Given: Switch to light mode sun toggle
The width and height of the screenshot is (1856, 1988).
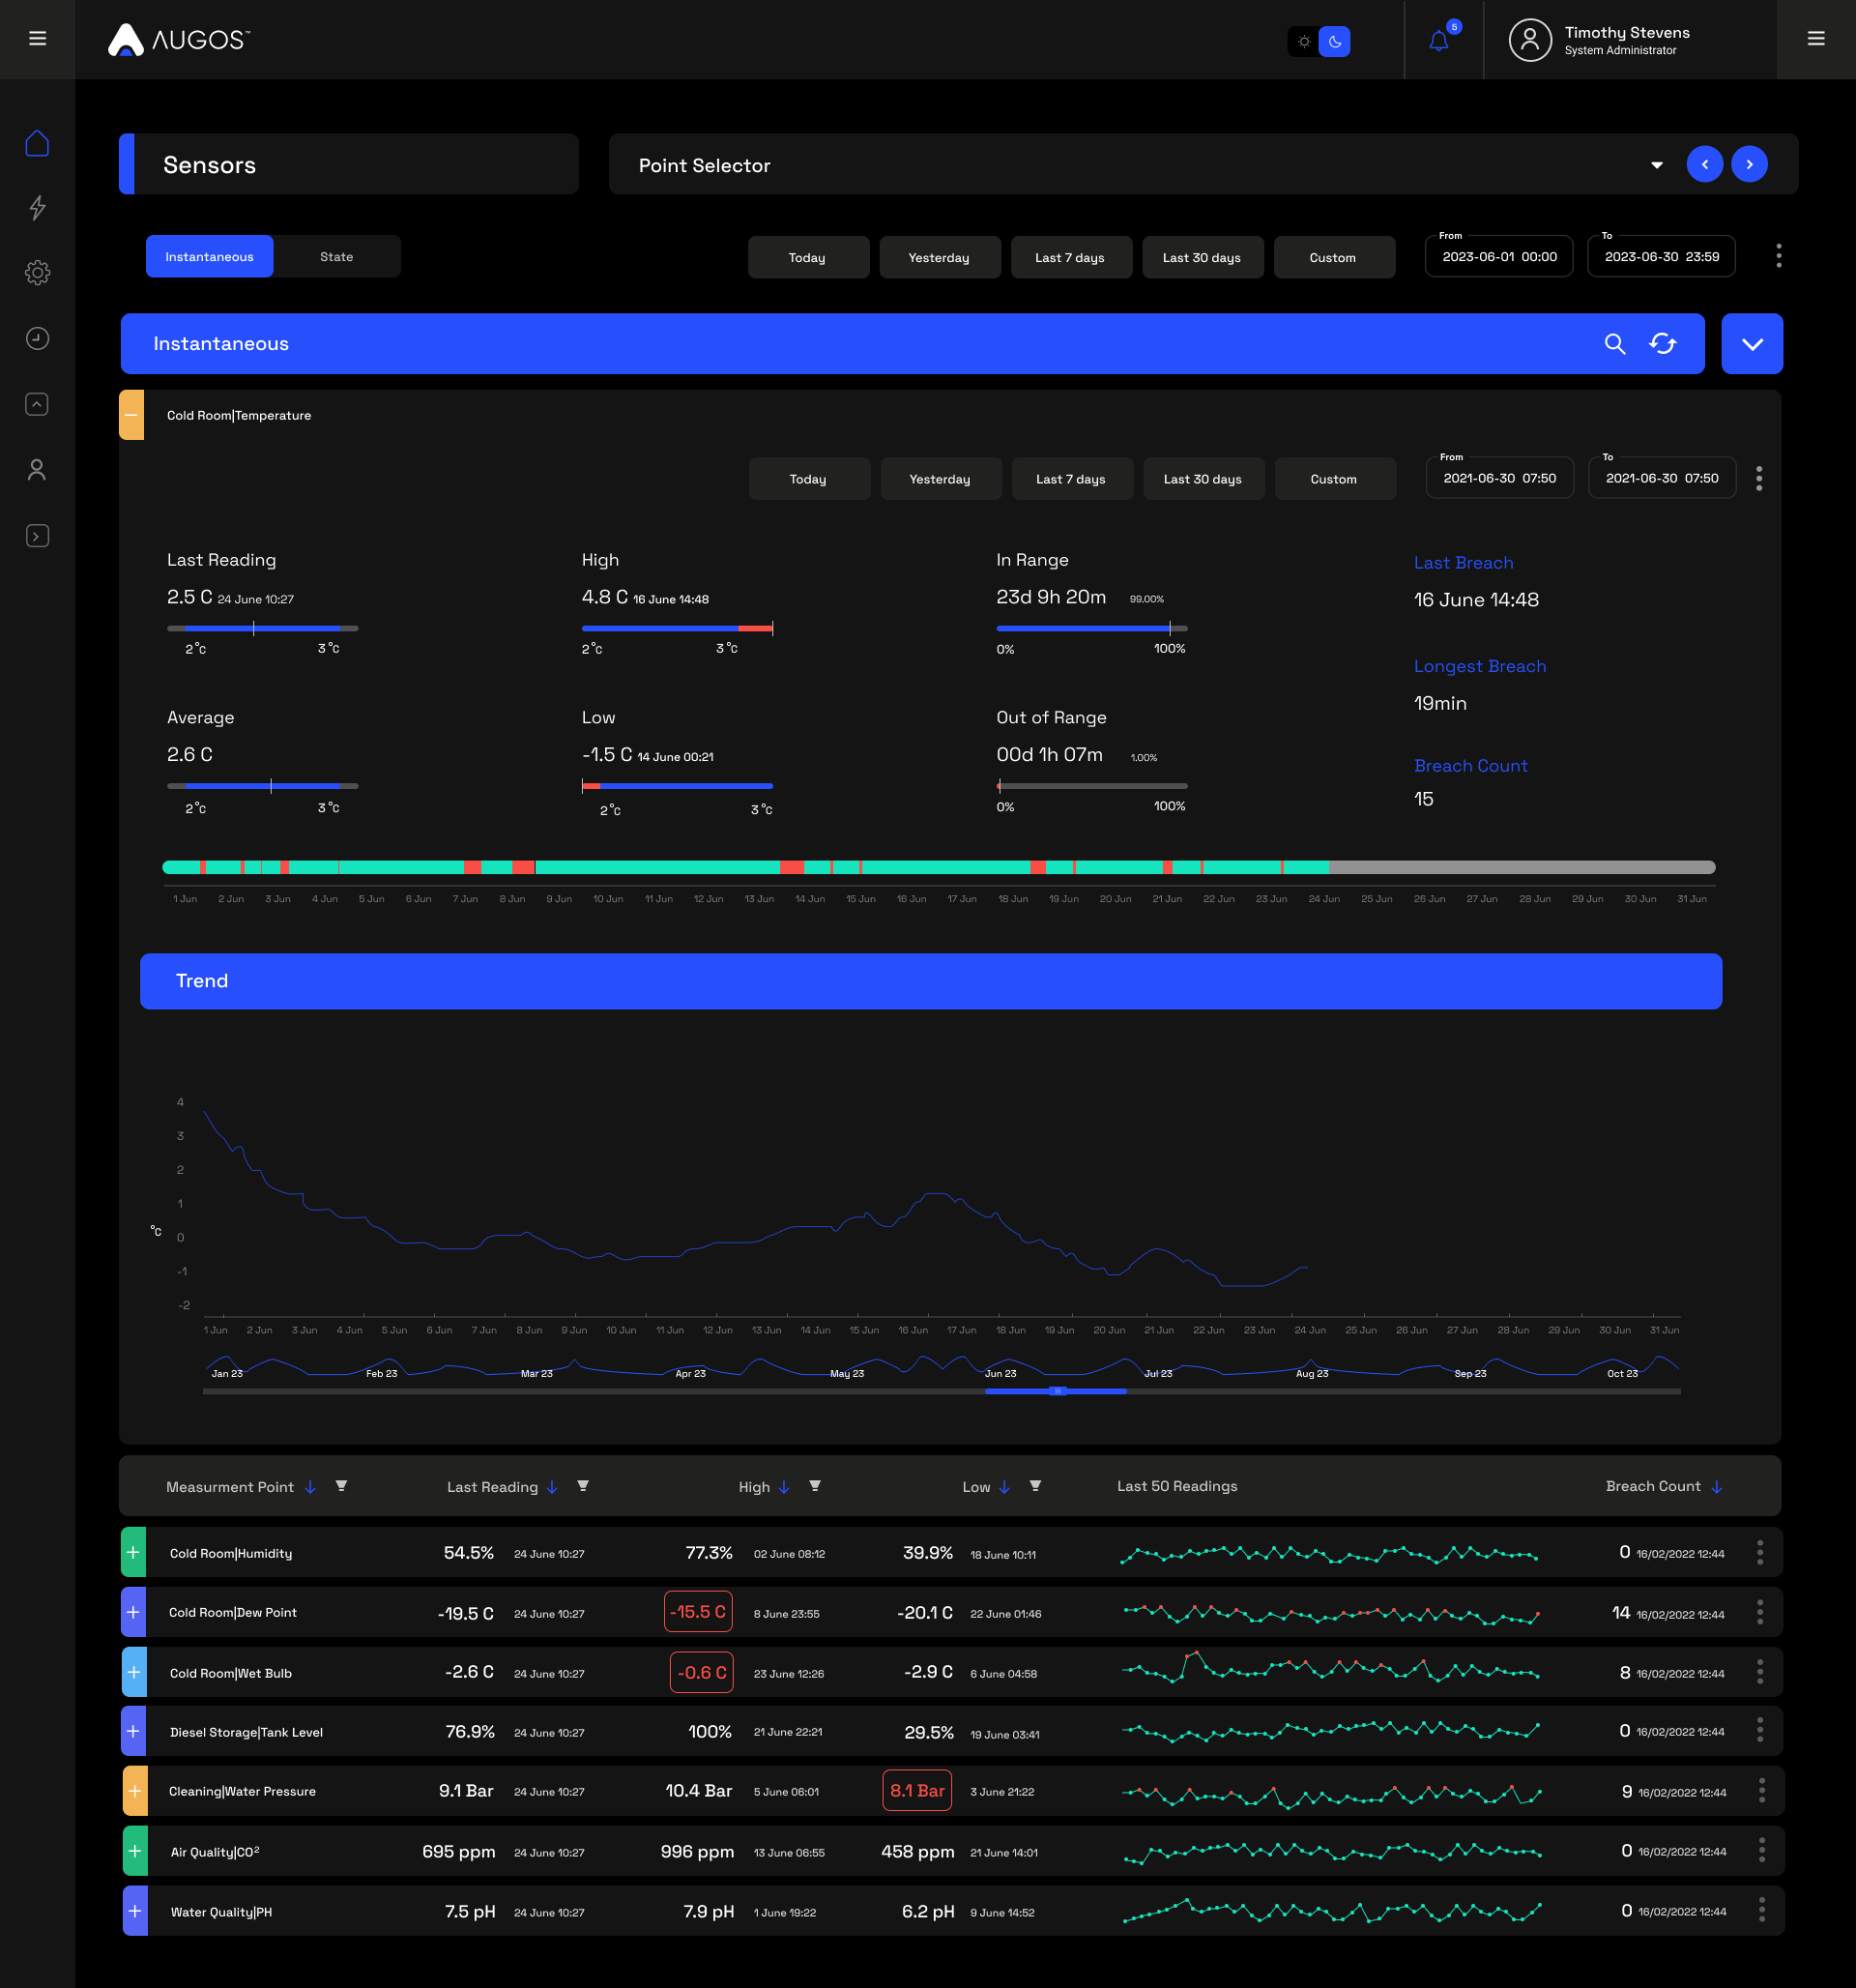Looking at the screenshot, I should pyautogui.click(x=1303, y=42).
